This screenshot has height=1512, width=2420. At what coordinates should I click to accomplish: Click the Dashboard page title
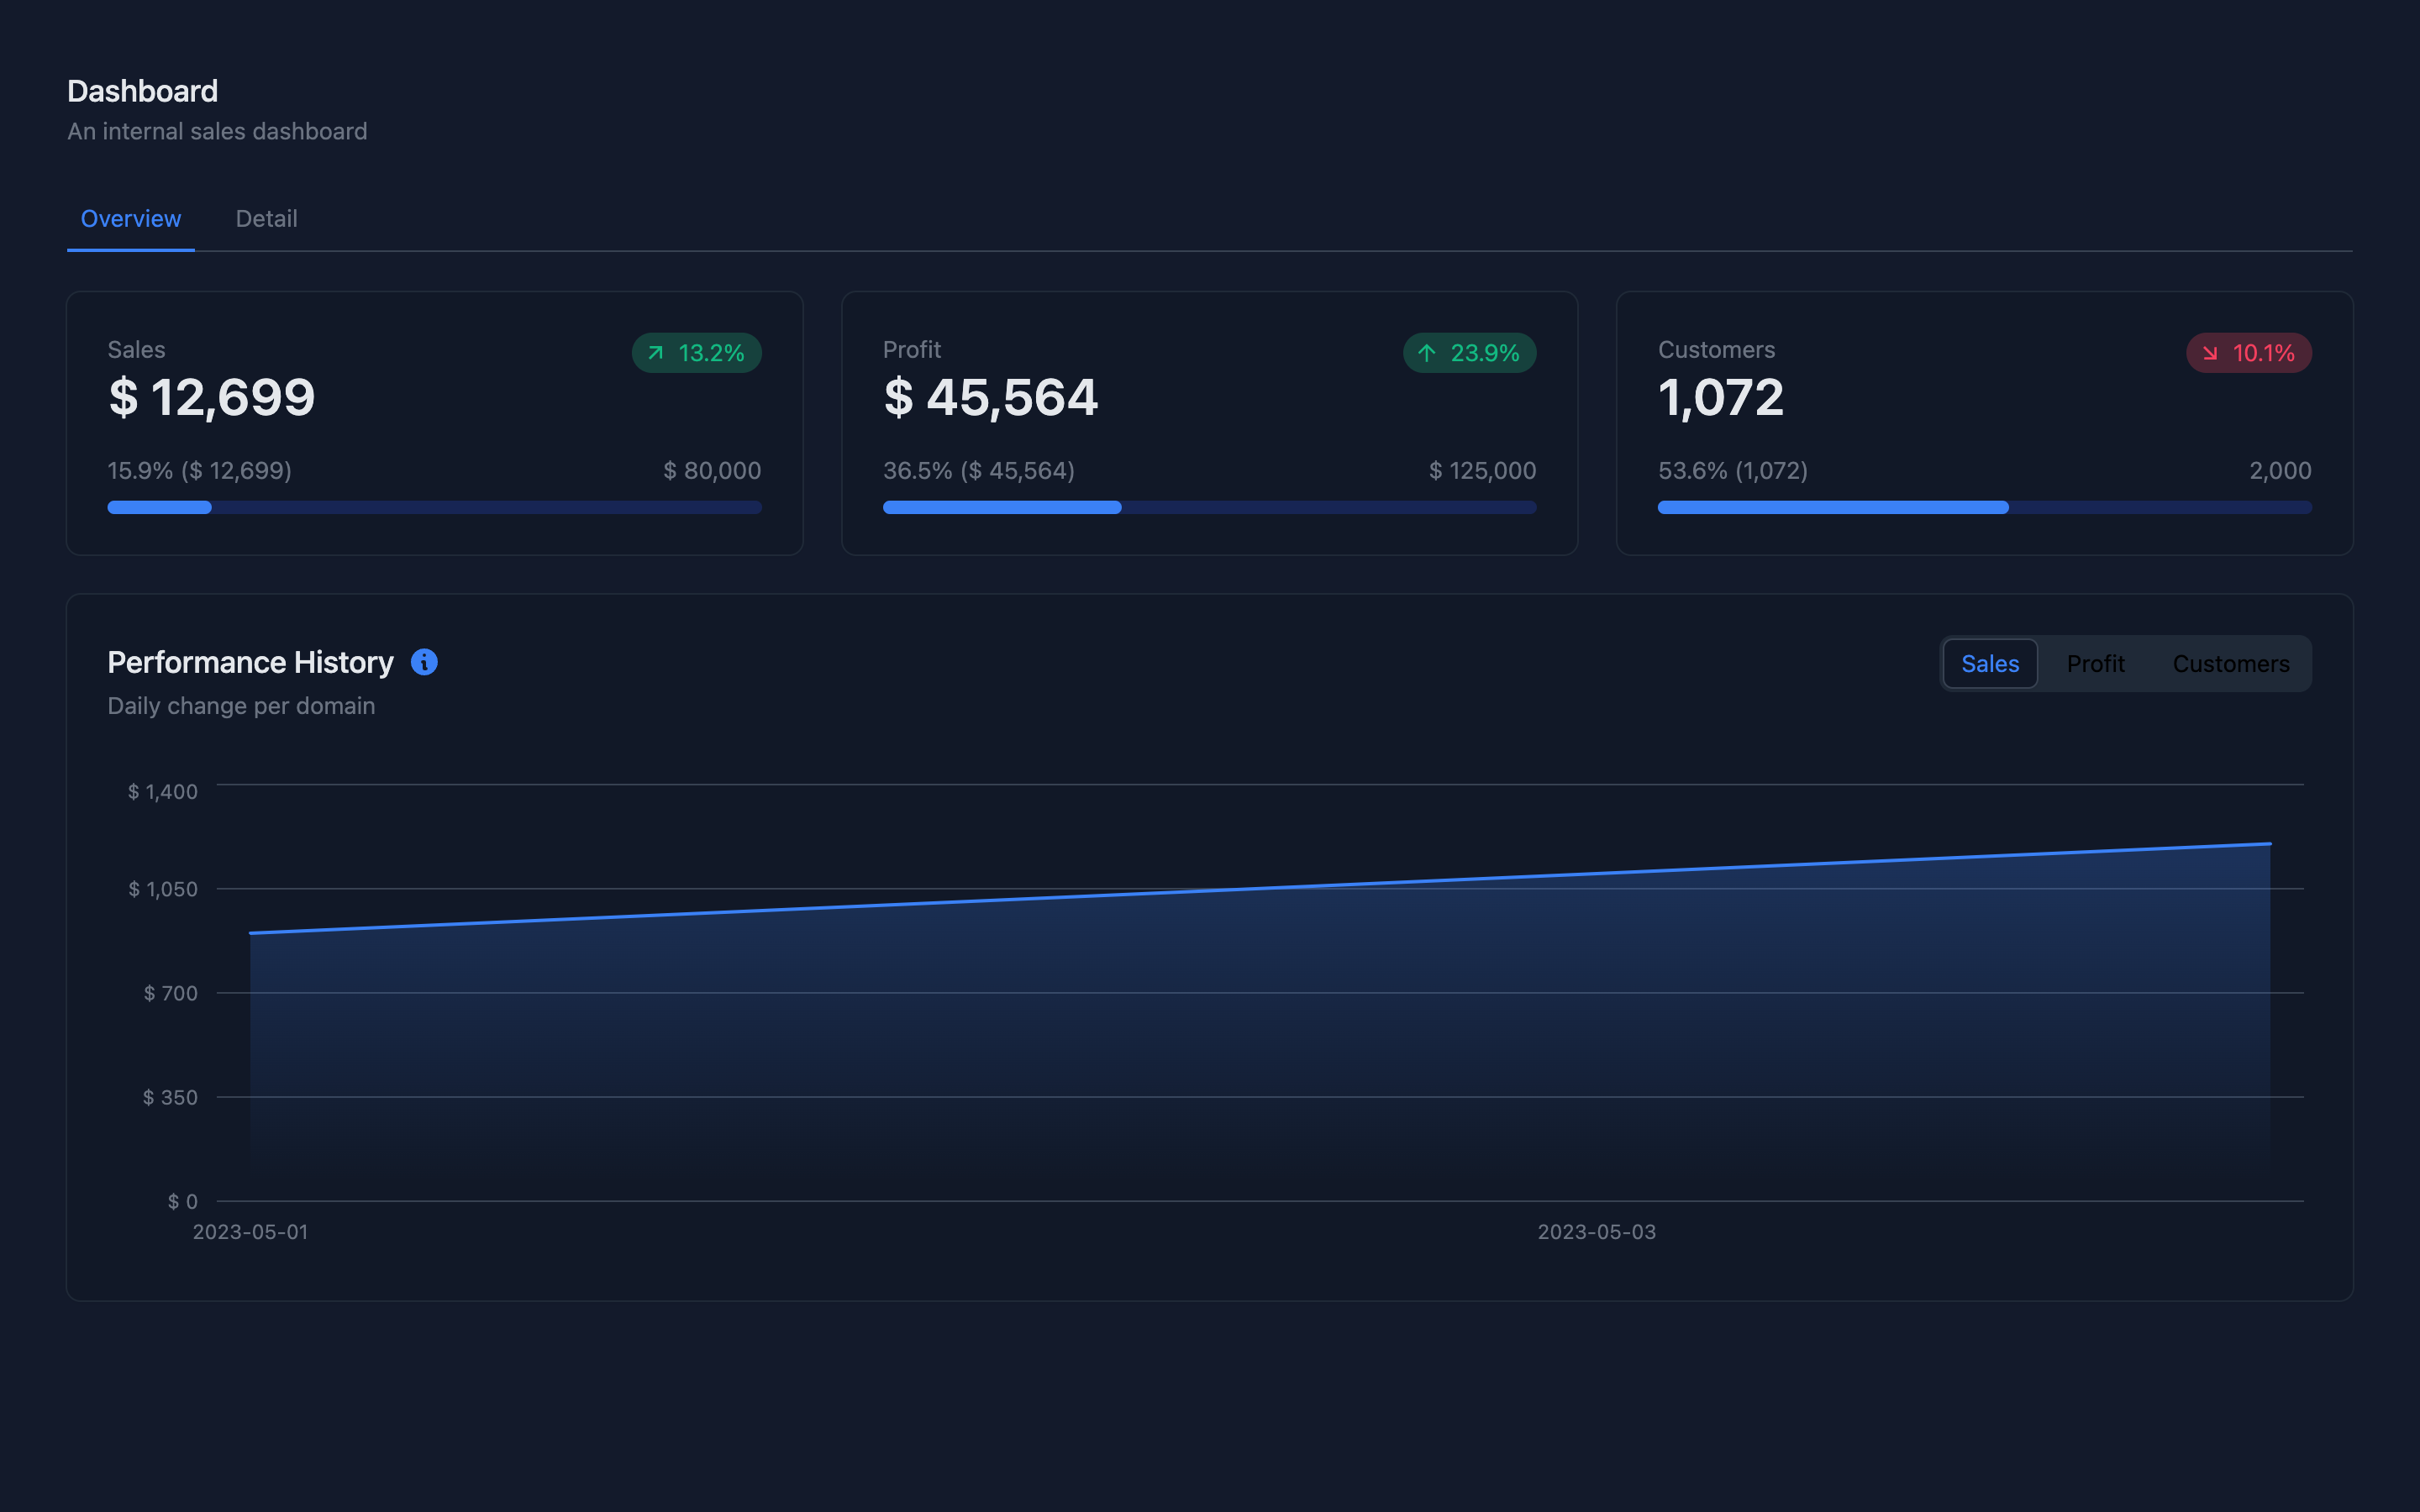click(x=142, y=91)
